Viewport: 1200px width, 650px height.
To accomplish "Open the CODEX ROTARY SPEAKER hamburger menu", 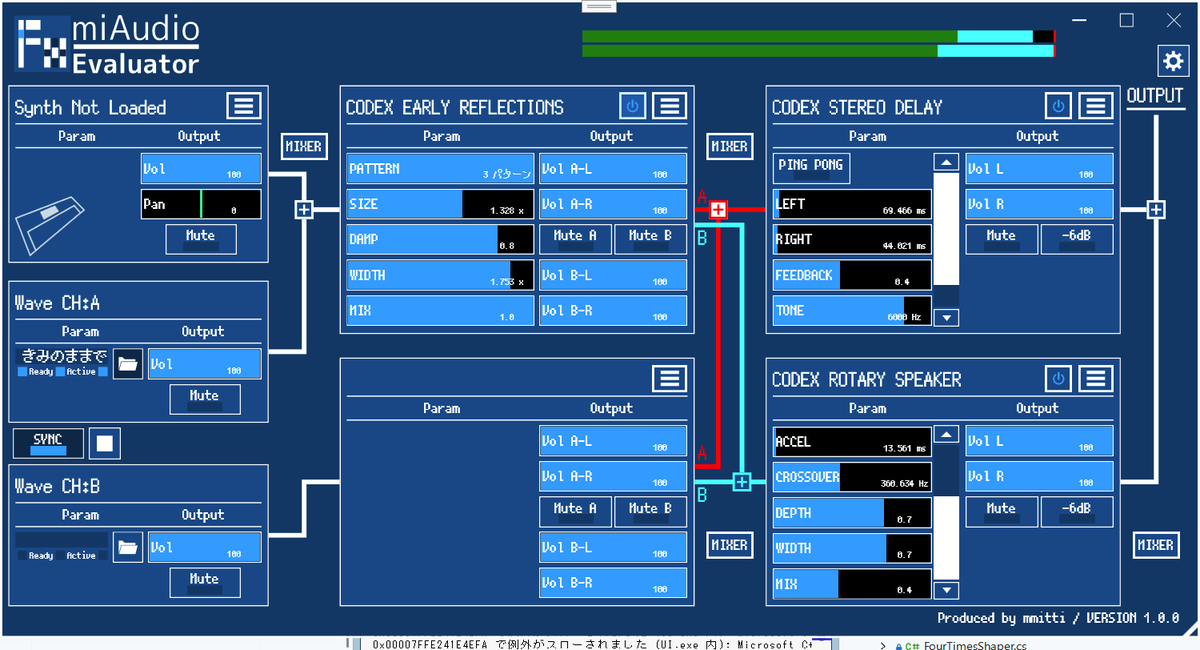I will click(1097, 378).
